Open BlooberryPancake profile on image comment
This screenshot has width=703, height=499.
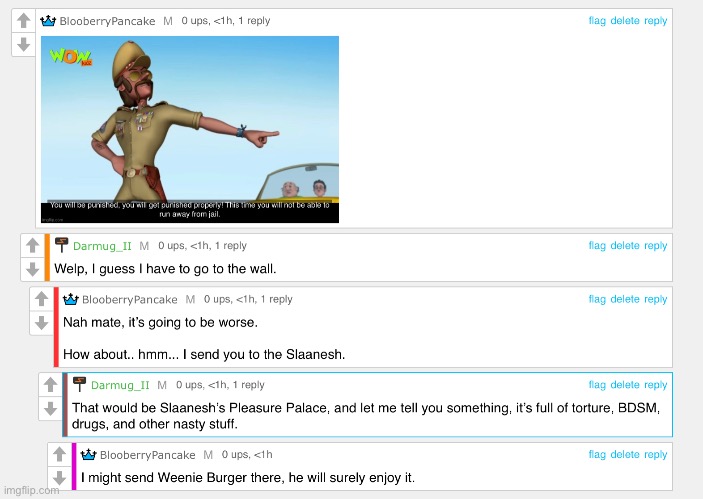(107, 21)
